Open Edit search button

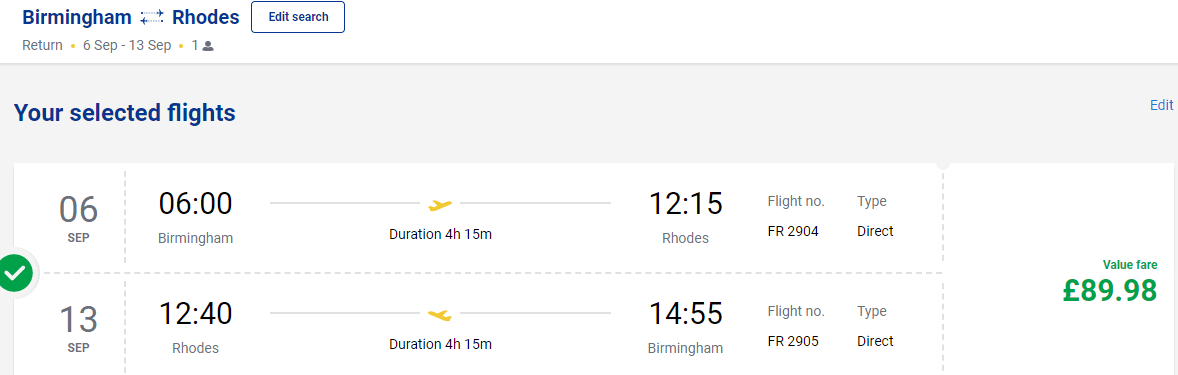(298, 17)
